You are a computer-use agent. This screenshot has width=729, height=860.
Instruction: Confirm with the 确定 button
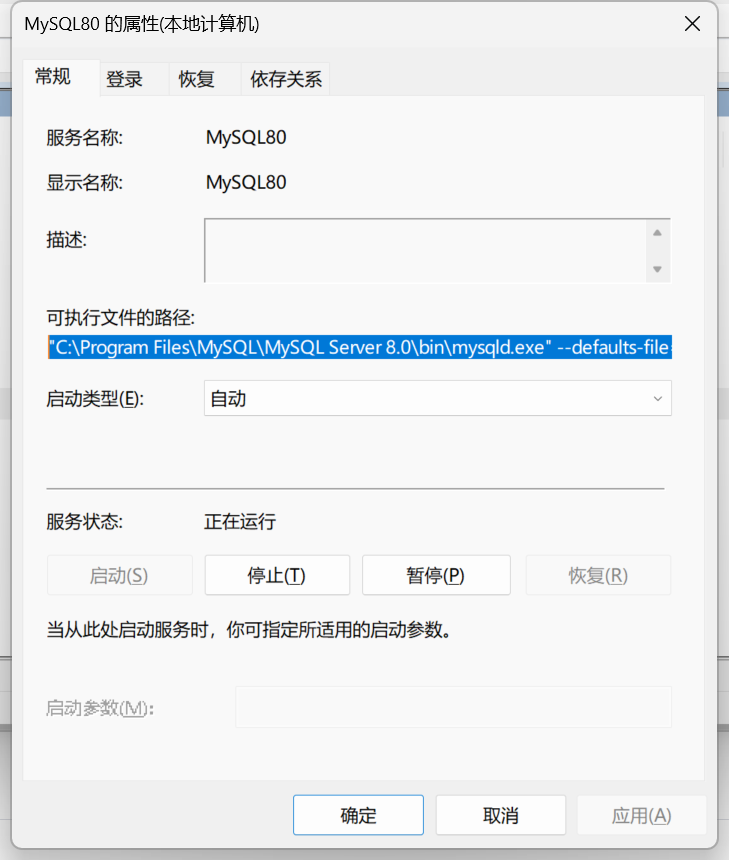[x=358, y=815]
